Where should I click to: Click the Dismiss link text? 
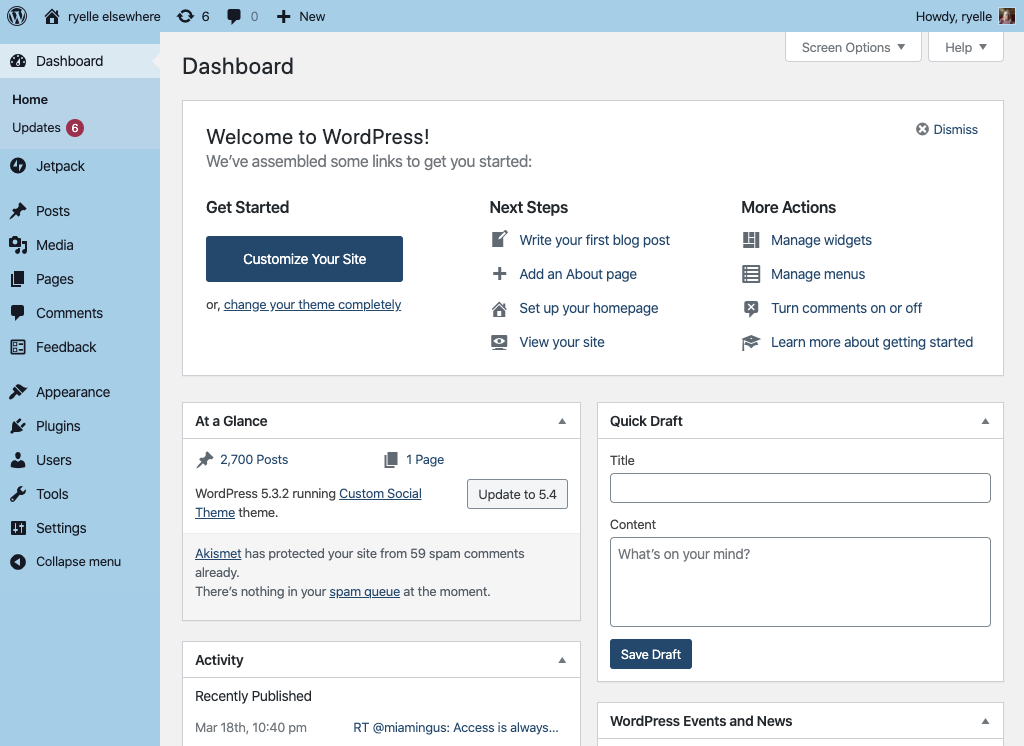point(955,129)
